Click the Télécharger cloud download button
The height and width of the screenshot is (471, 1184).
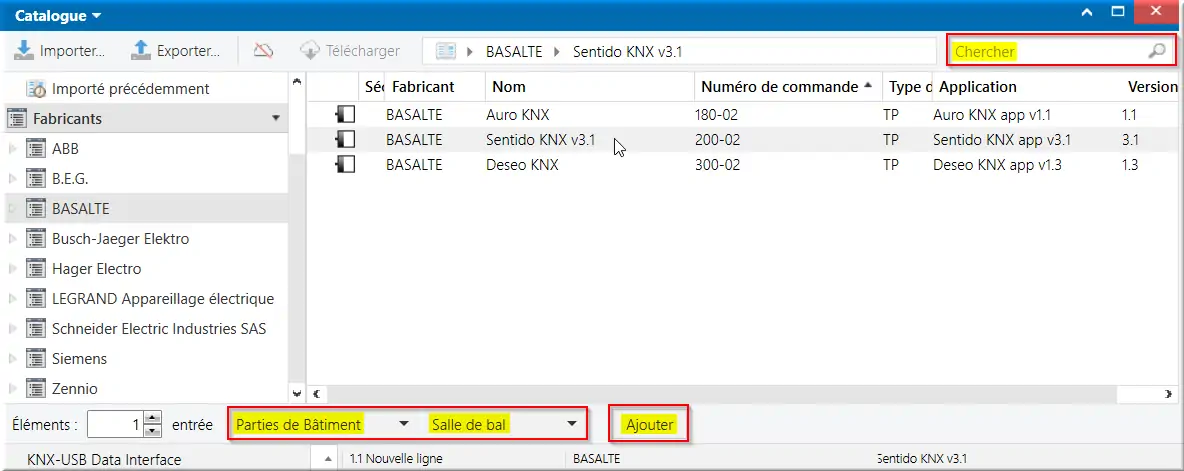pos(350,51)
